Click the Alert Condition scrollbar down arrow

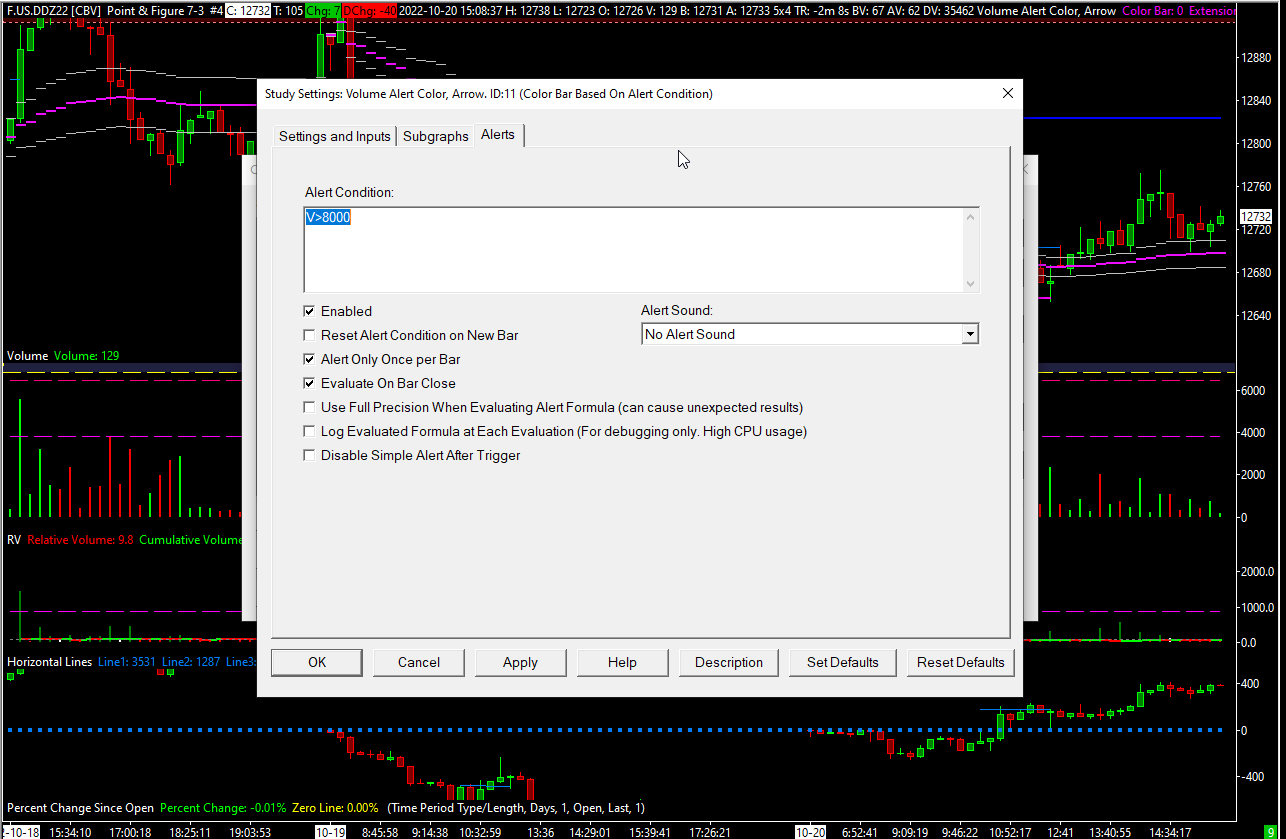click(x=970, y=283)
